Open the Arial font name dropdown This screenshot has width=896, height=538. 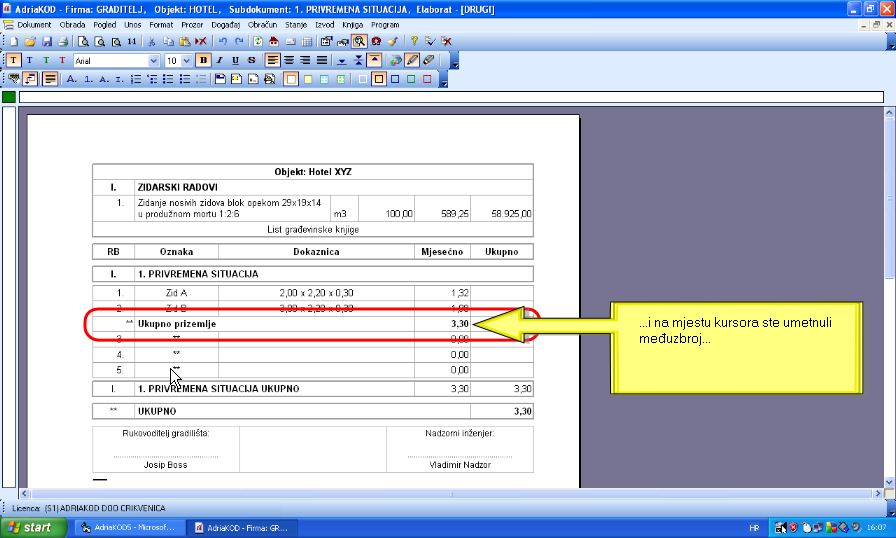click(x=153, y=61)
